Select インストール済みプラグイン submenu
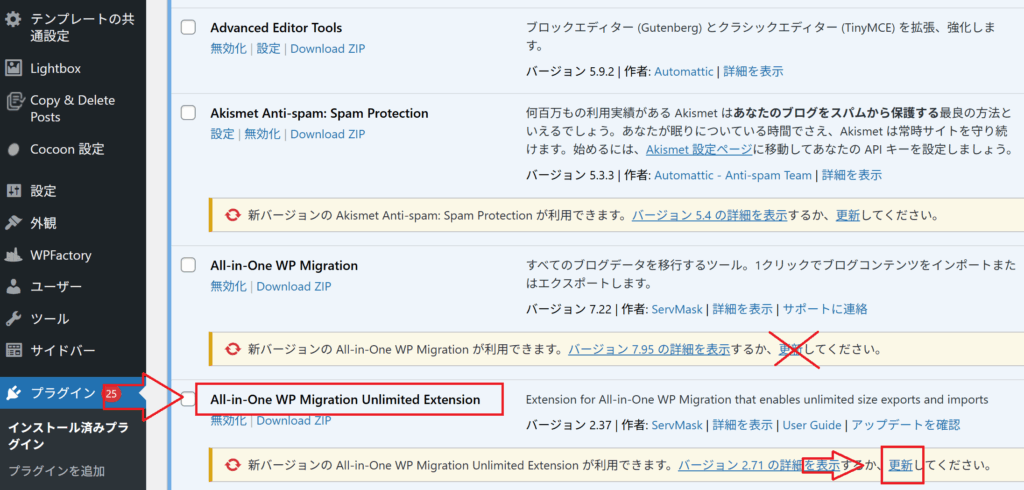The image size is (1024, 490). 68,436
